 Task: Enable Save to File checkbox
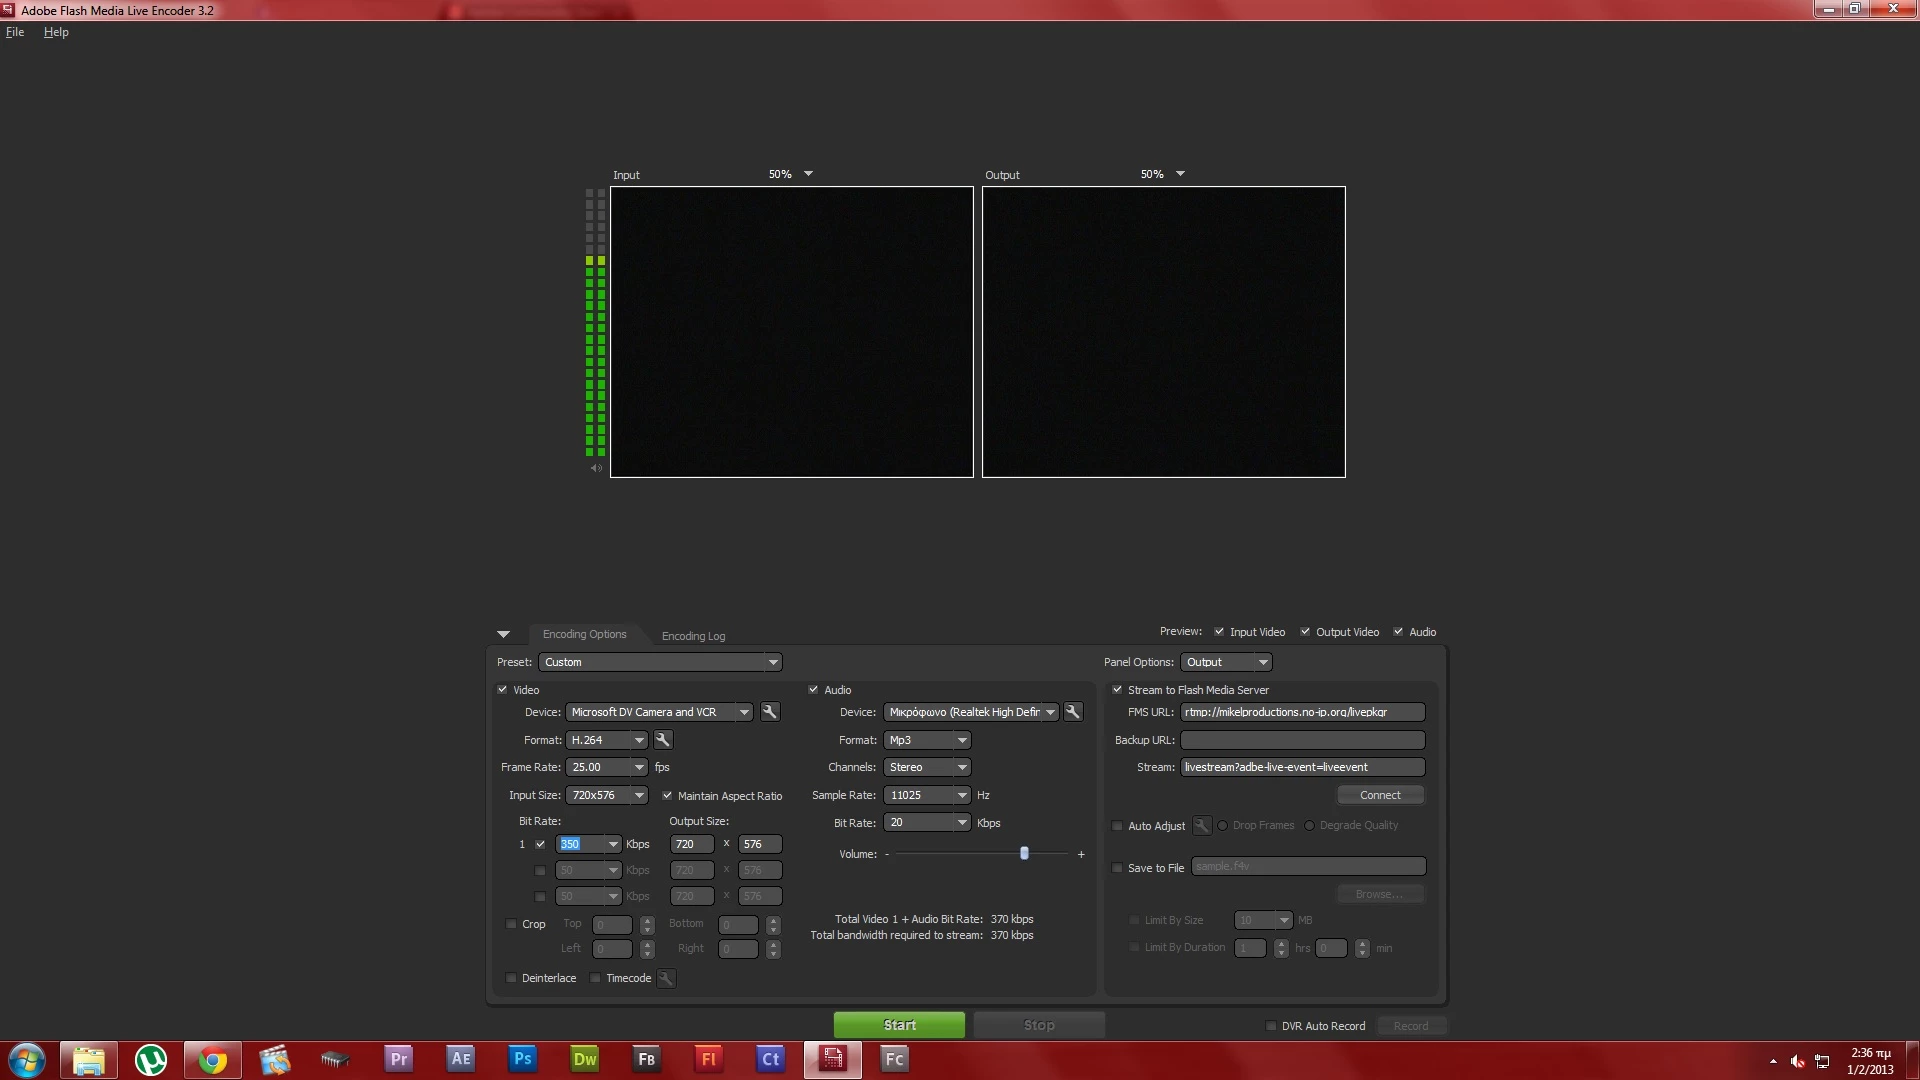click(x=1117, y=868)
